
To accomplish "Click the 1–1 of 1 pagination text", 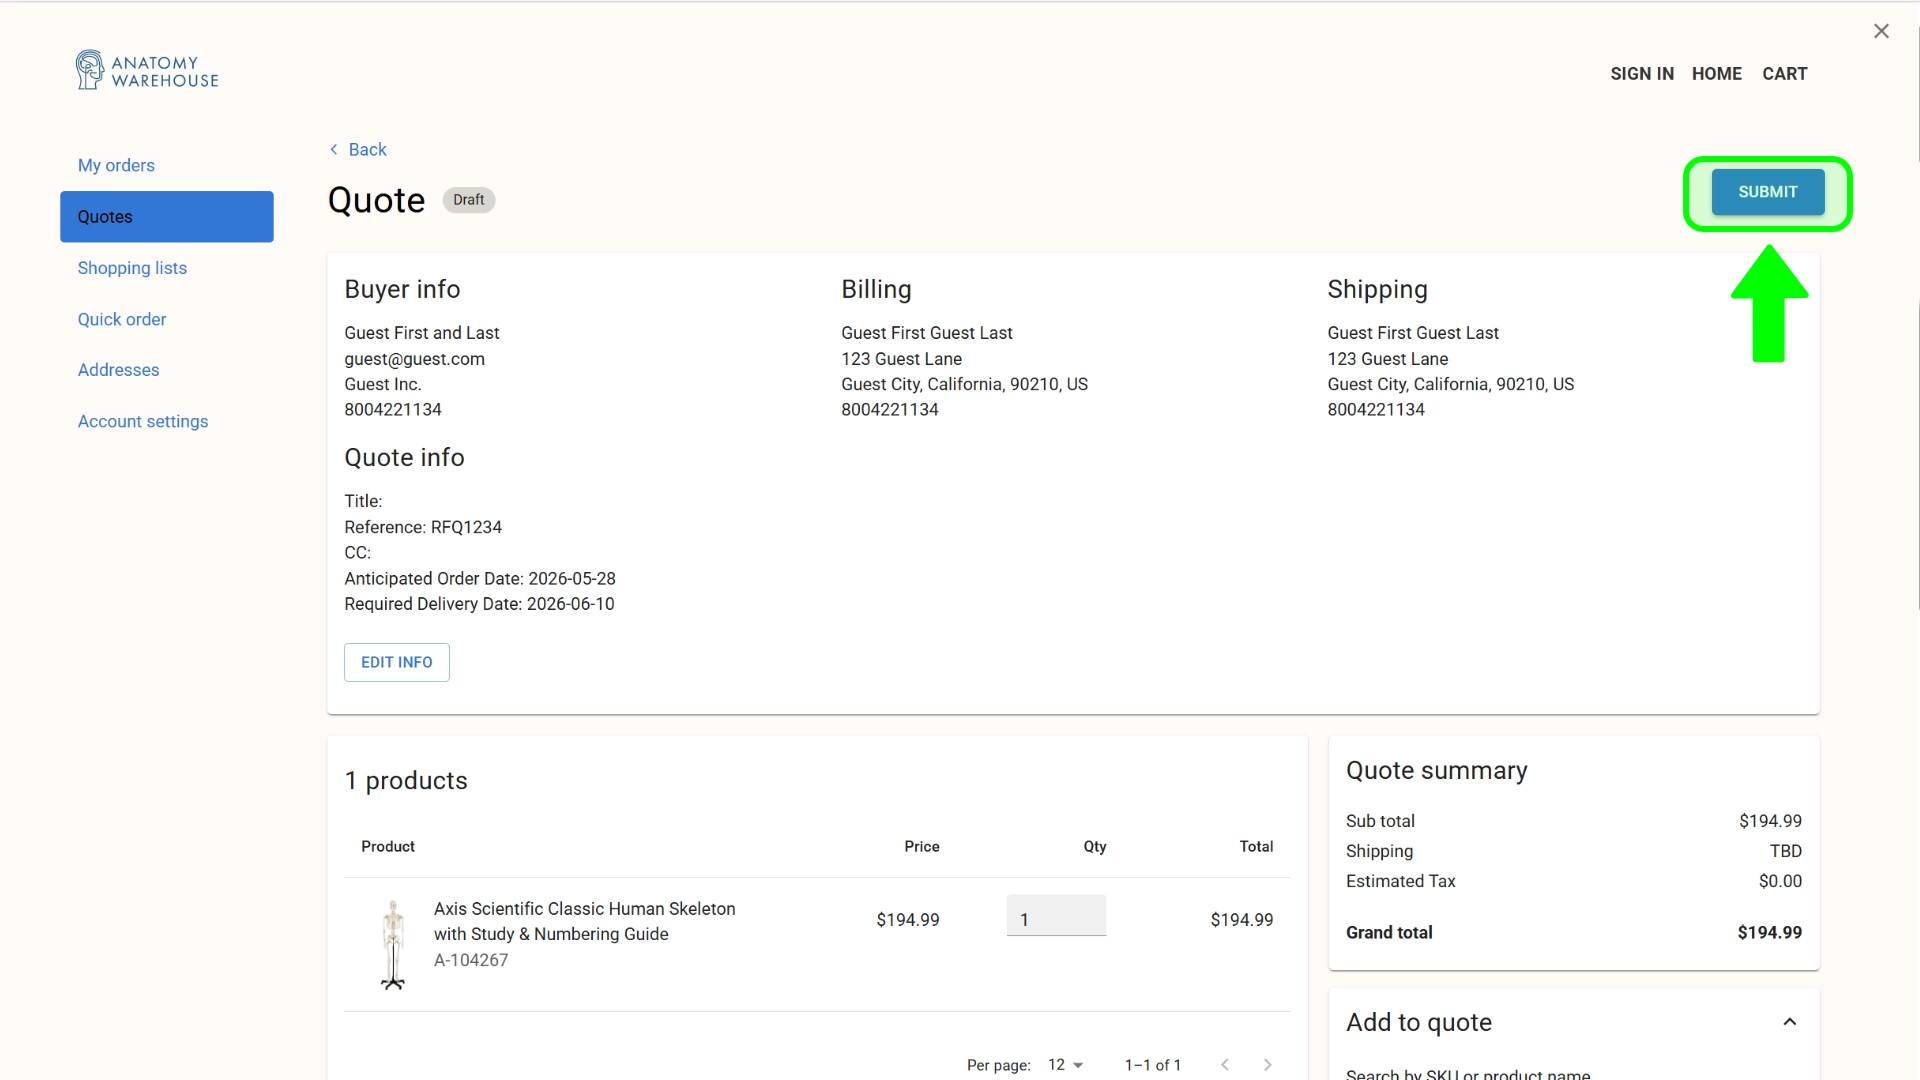I will coord(1153,1065).
